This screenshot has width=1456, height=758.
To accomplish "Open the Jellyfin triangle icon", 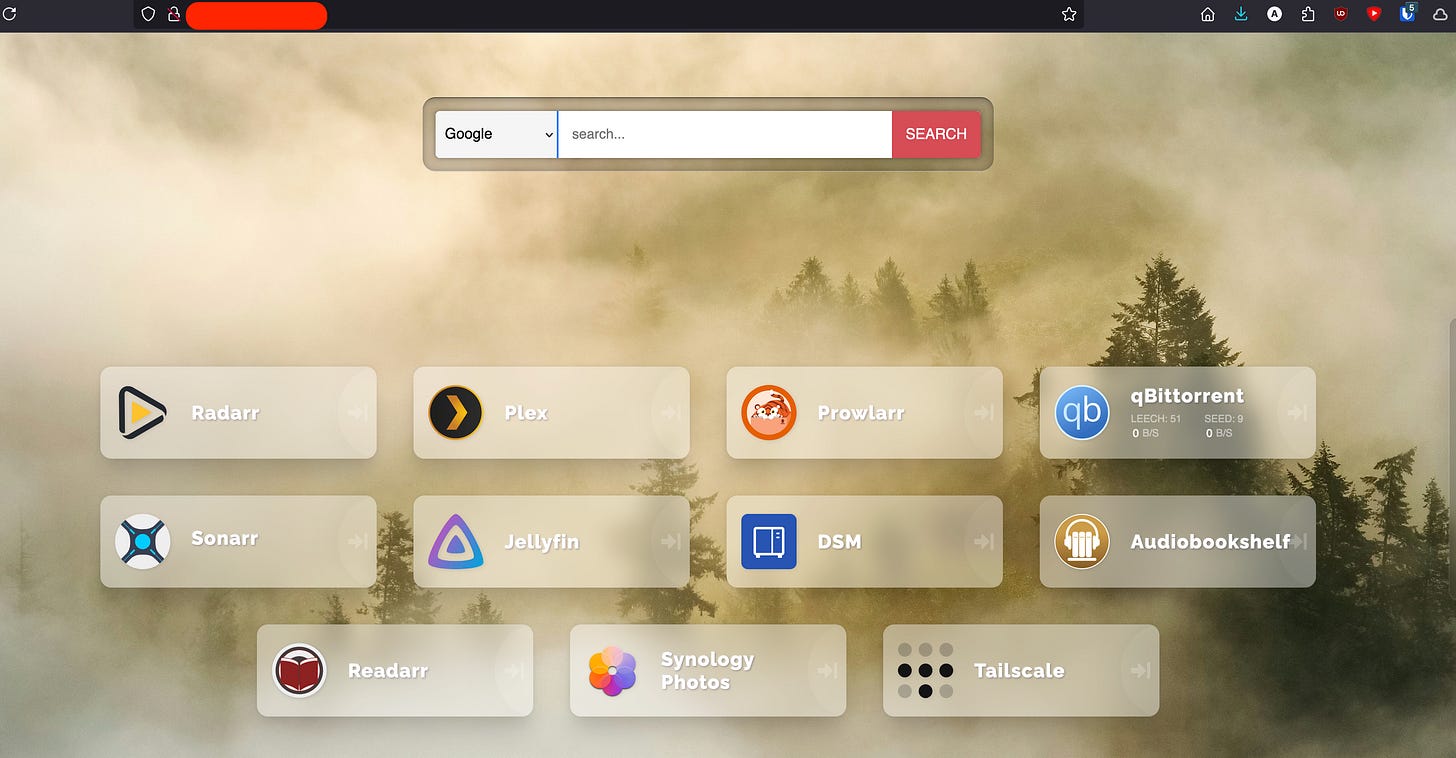I will click(455, 541).
